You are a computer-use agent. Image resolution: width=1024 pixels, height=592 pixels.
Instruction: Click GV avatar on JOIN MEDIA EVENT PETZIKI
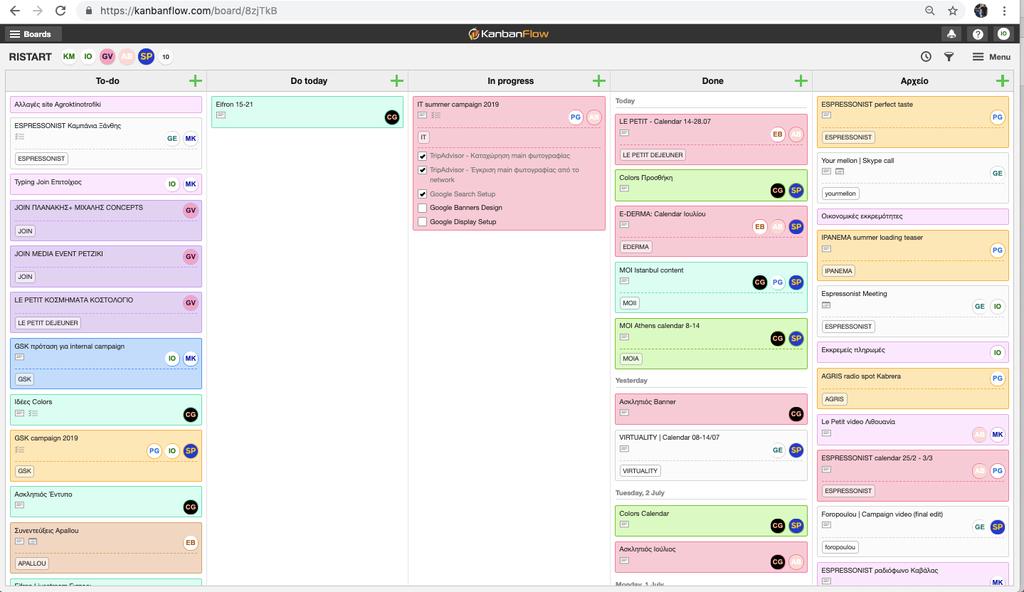pyautogui.click(x=190, y=257)
